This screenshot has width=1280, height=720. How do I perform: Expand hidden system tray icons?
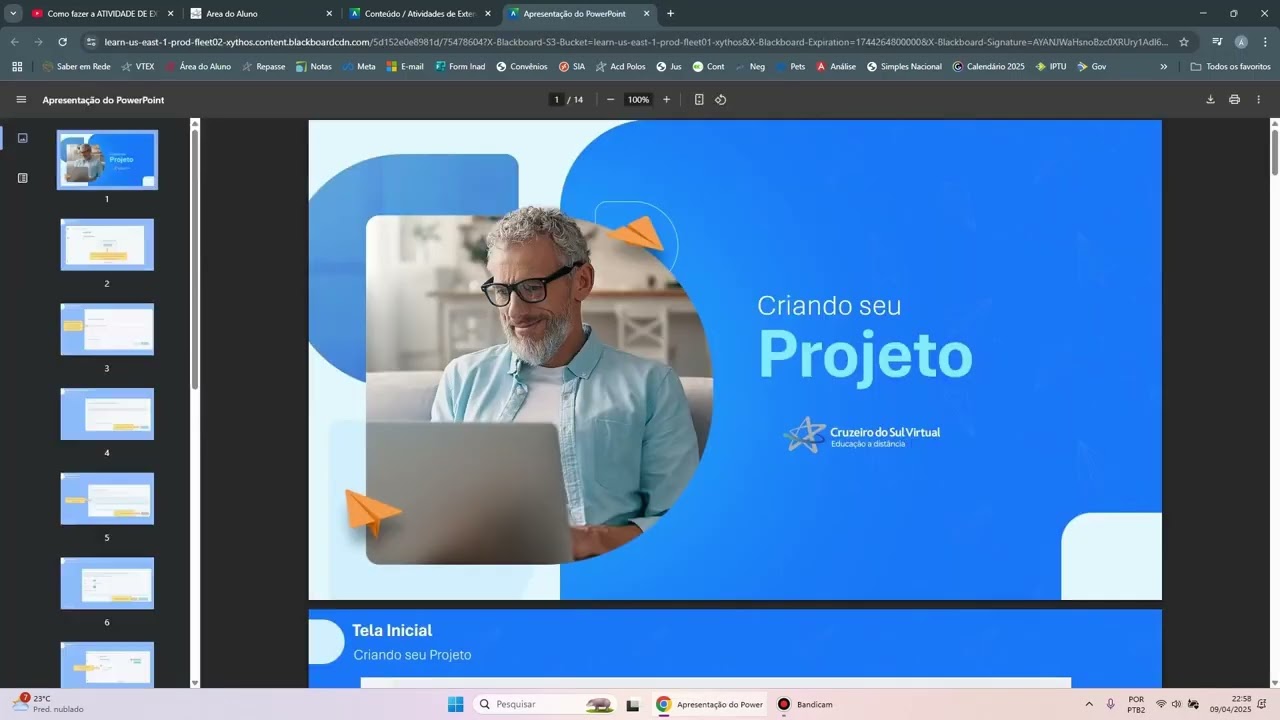[x=1089, y=704]
